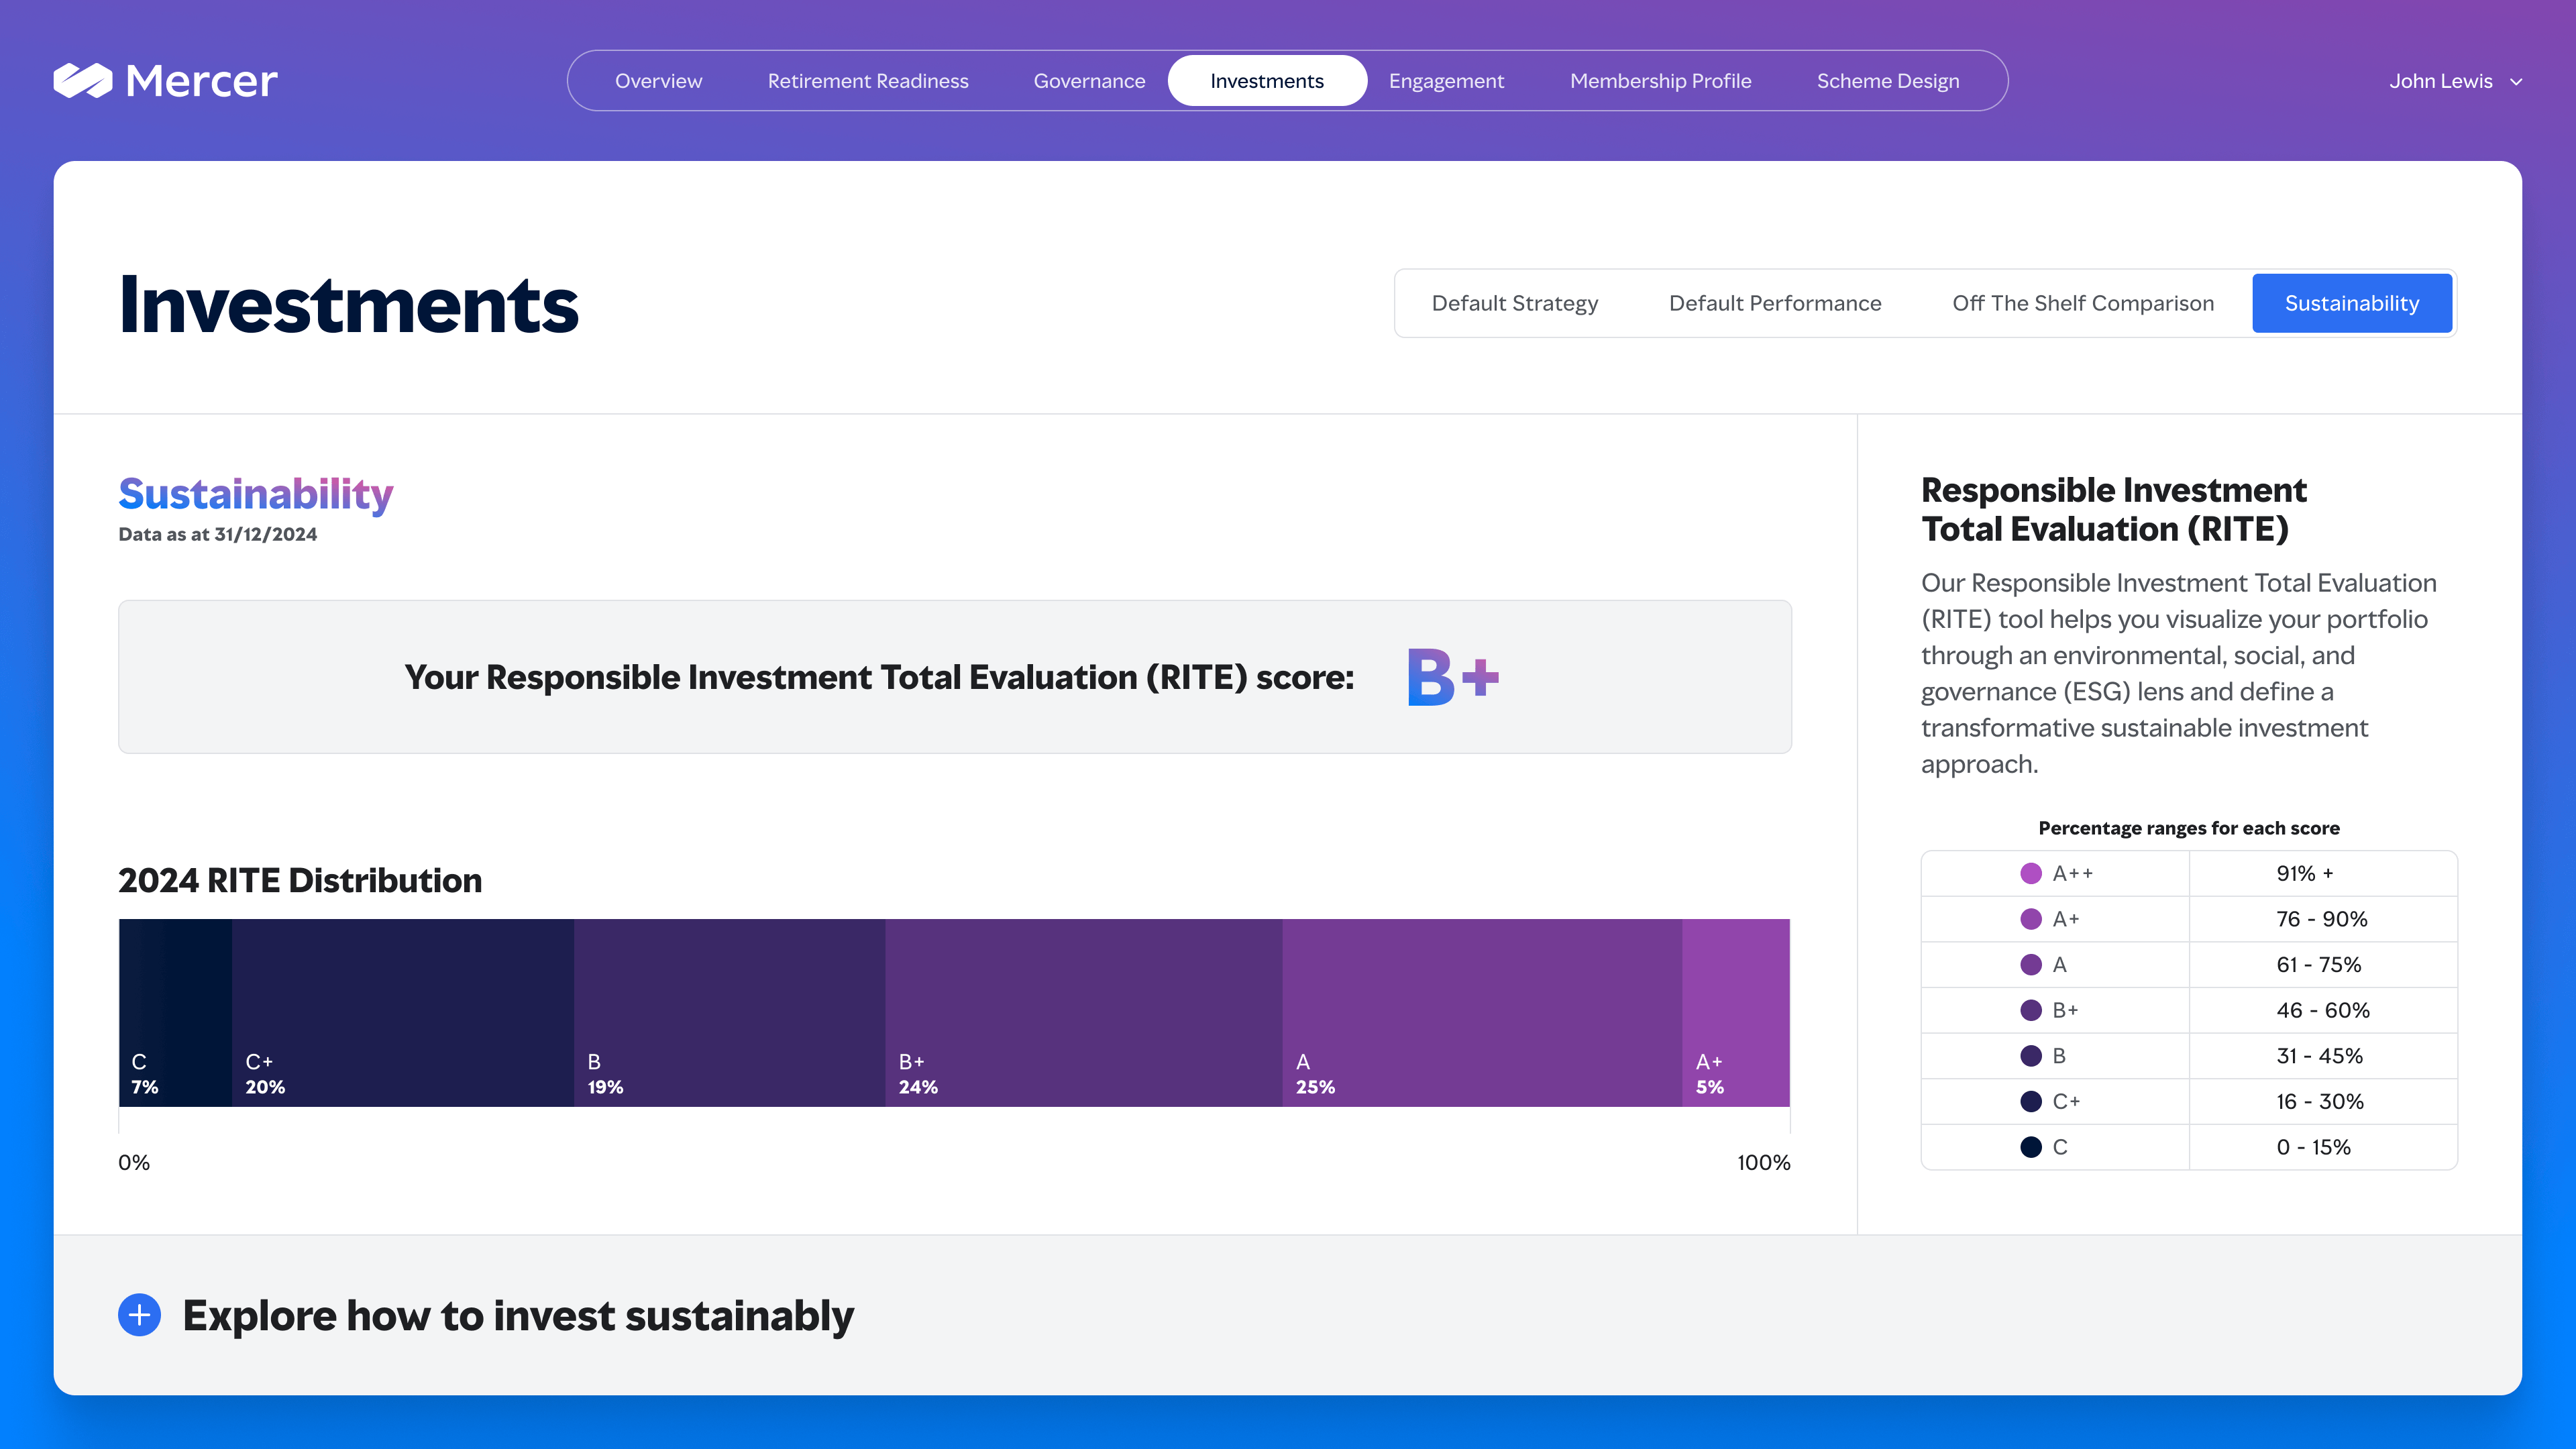The width and height of the screenshot is (2576, 1449).
Task: Select the Default Strategy sub-tab
Action: coord(1514,303)
